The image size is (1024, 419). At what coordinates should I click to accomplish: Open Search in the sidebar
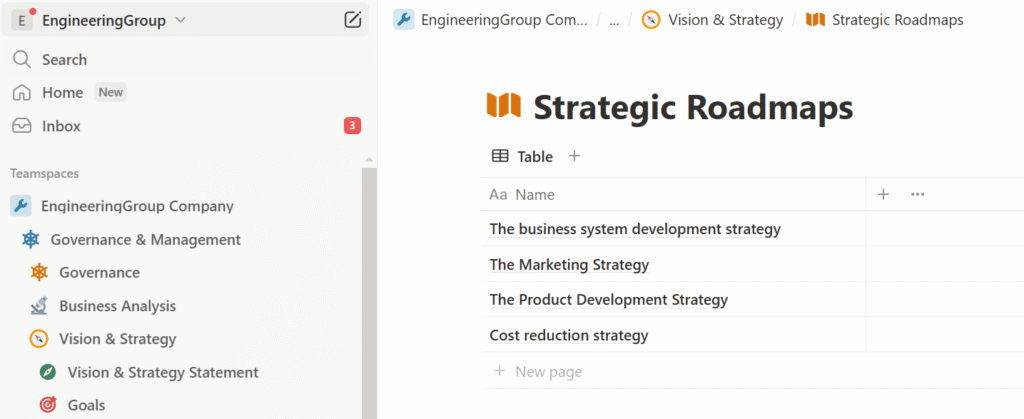(x=64, y=60)
